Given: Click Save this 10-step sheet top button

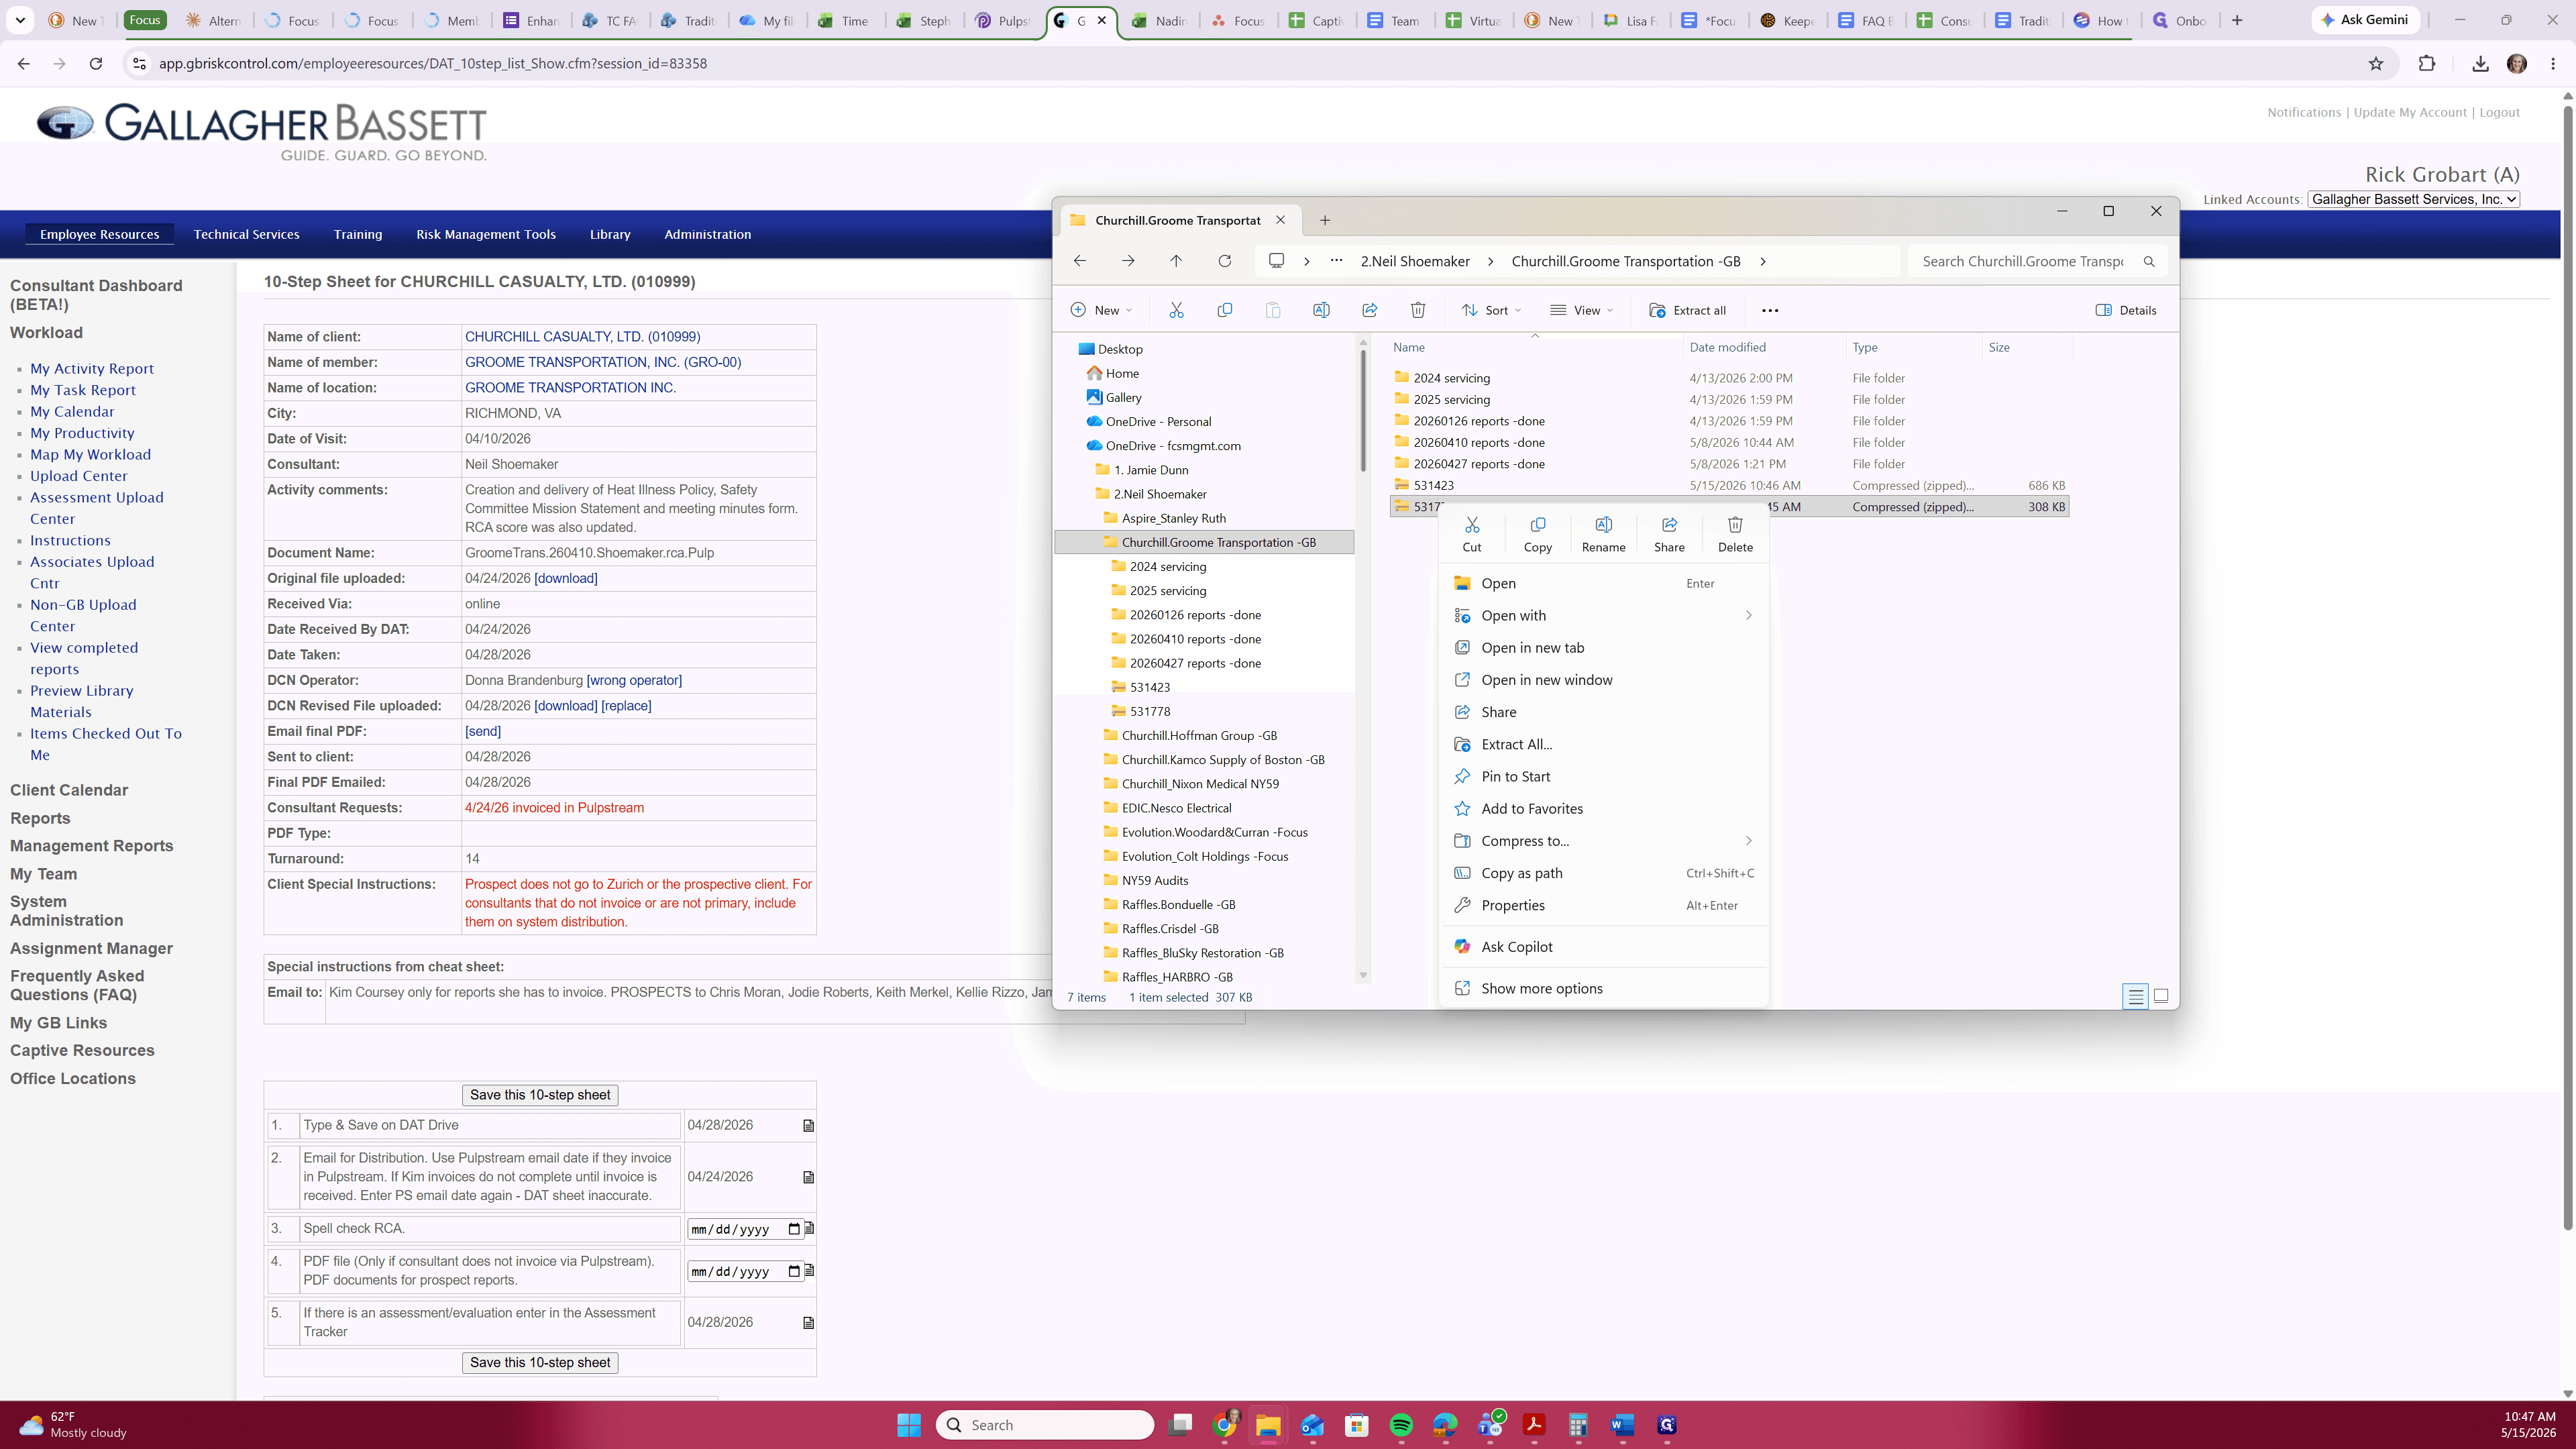Looking at the screenshot, I should (540, 1095).
